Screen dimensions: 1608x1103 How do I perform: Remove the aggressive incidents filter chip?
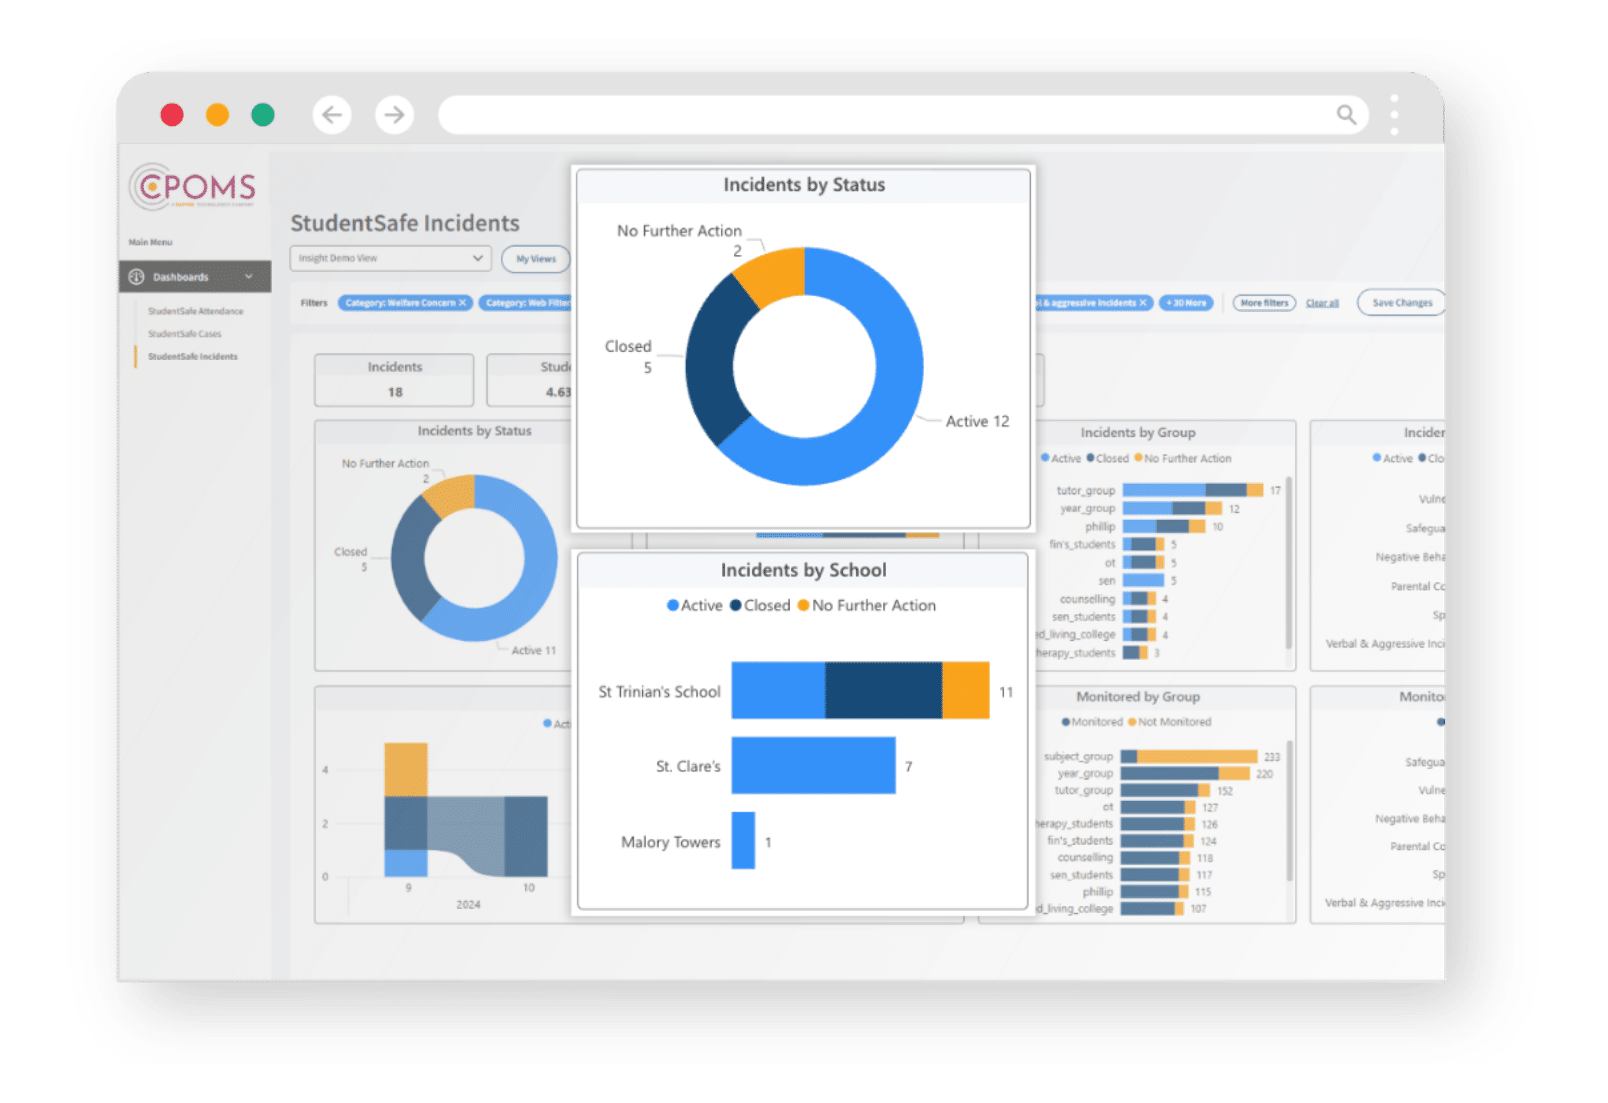pyautogui.click(x=1143, y=303)
